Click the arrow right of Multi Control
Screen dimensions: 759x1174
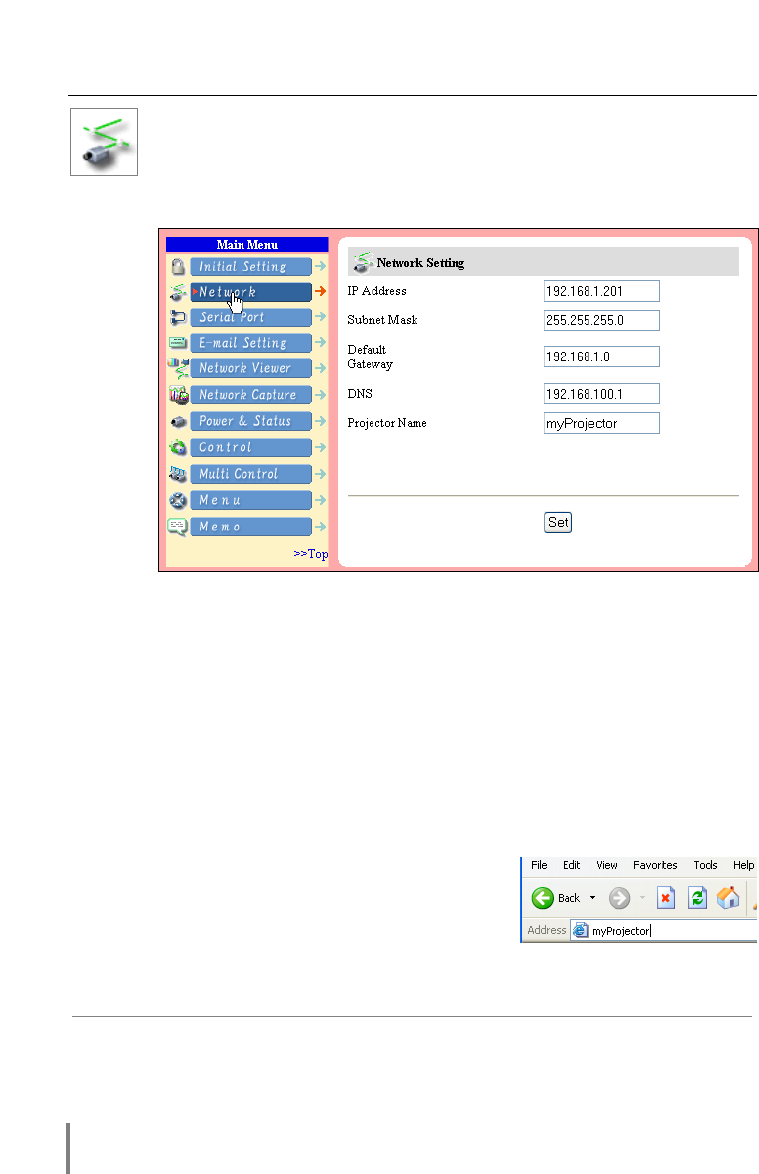click(320, 474)
